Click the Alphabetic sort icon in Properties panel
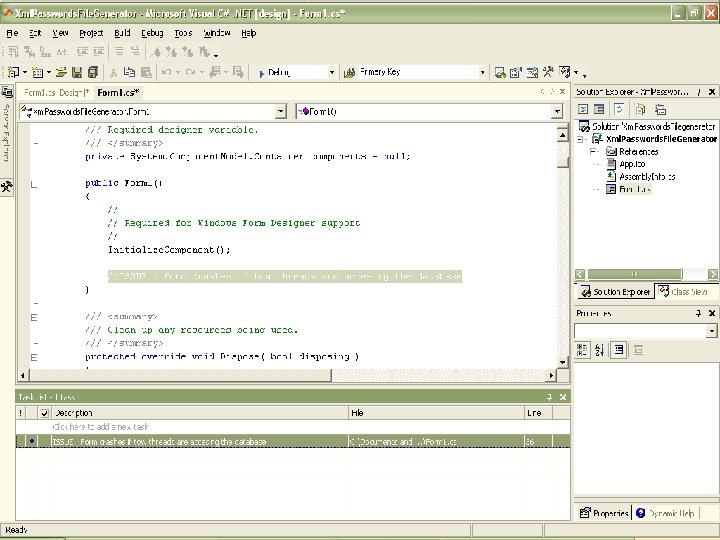Viewport: 720px width, 540px height. (599, 349)
